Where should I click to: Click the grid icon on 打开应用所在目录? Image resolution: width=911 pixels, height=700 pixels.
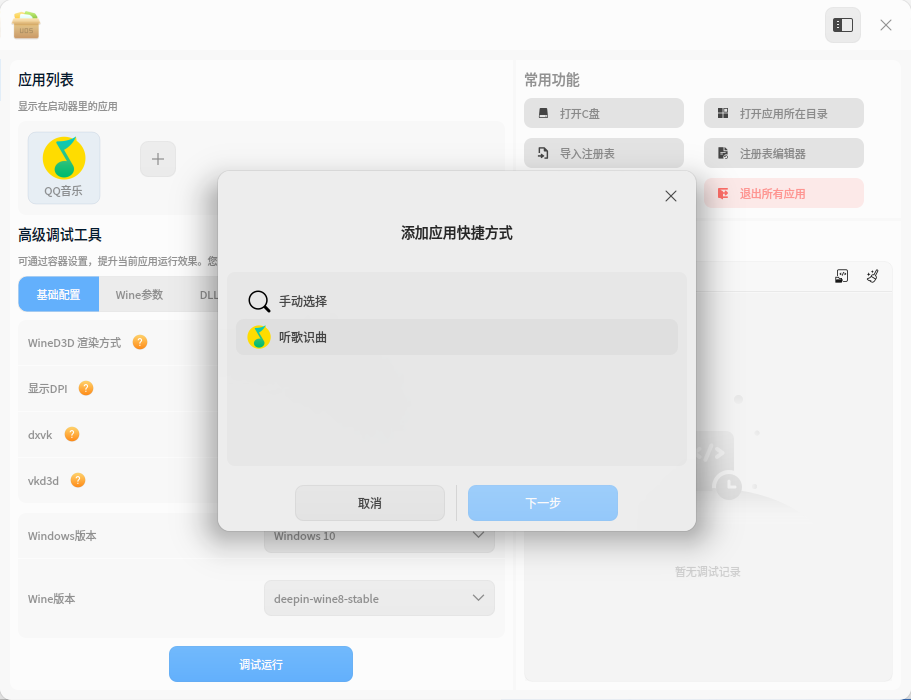[723, 113]
